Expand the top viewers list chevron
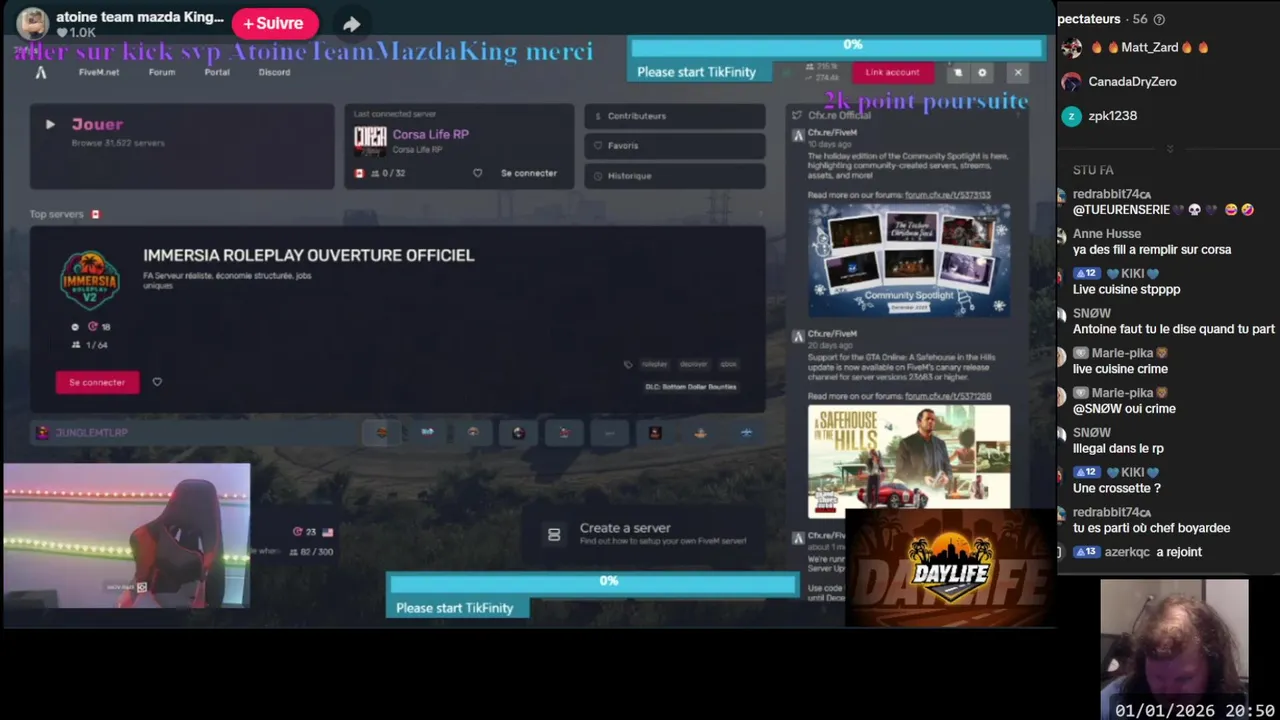Screen dimensions: 1280x720 (1169, 148)
